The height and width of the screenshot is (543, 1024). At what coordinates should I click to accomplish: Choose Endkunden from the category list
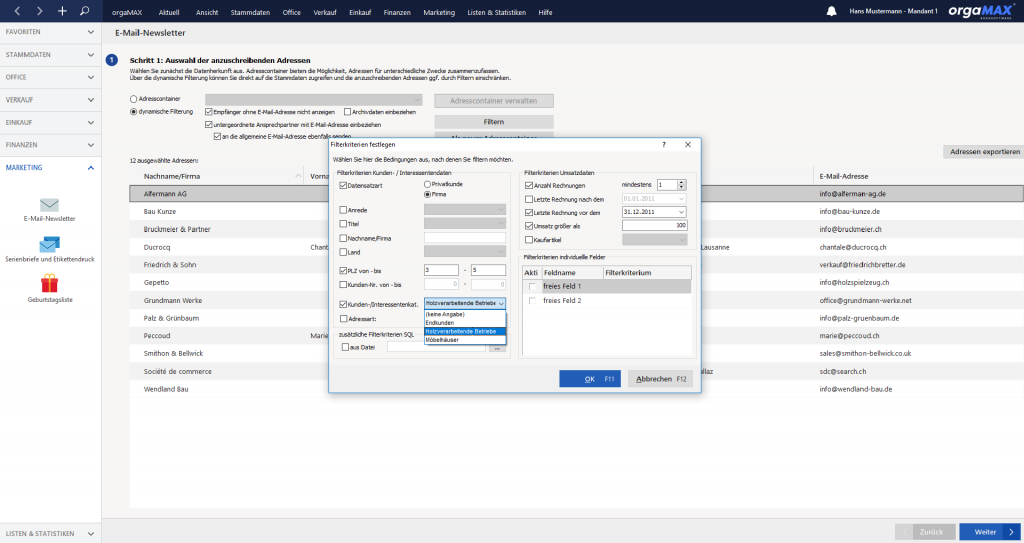point(465,323)
